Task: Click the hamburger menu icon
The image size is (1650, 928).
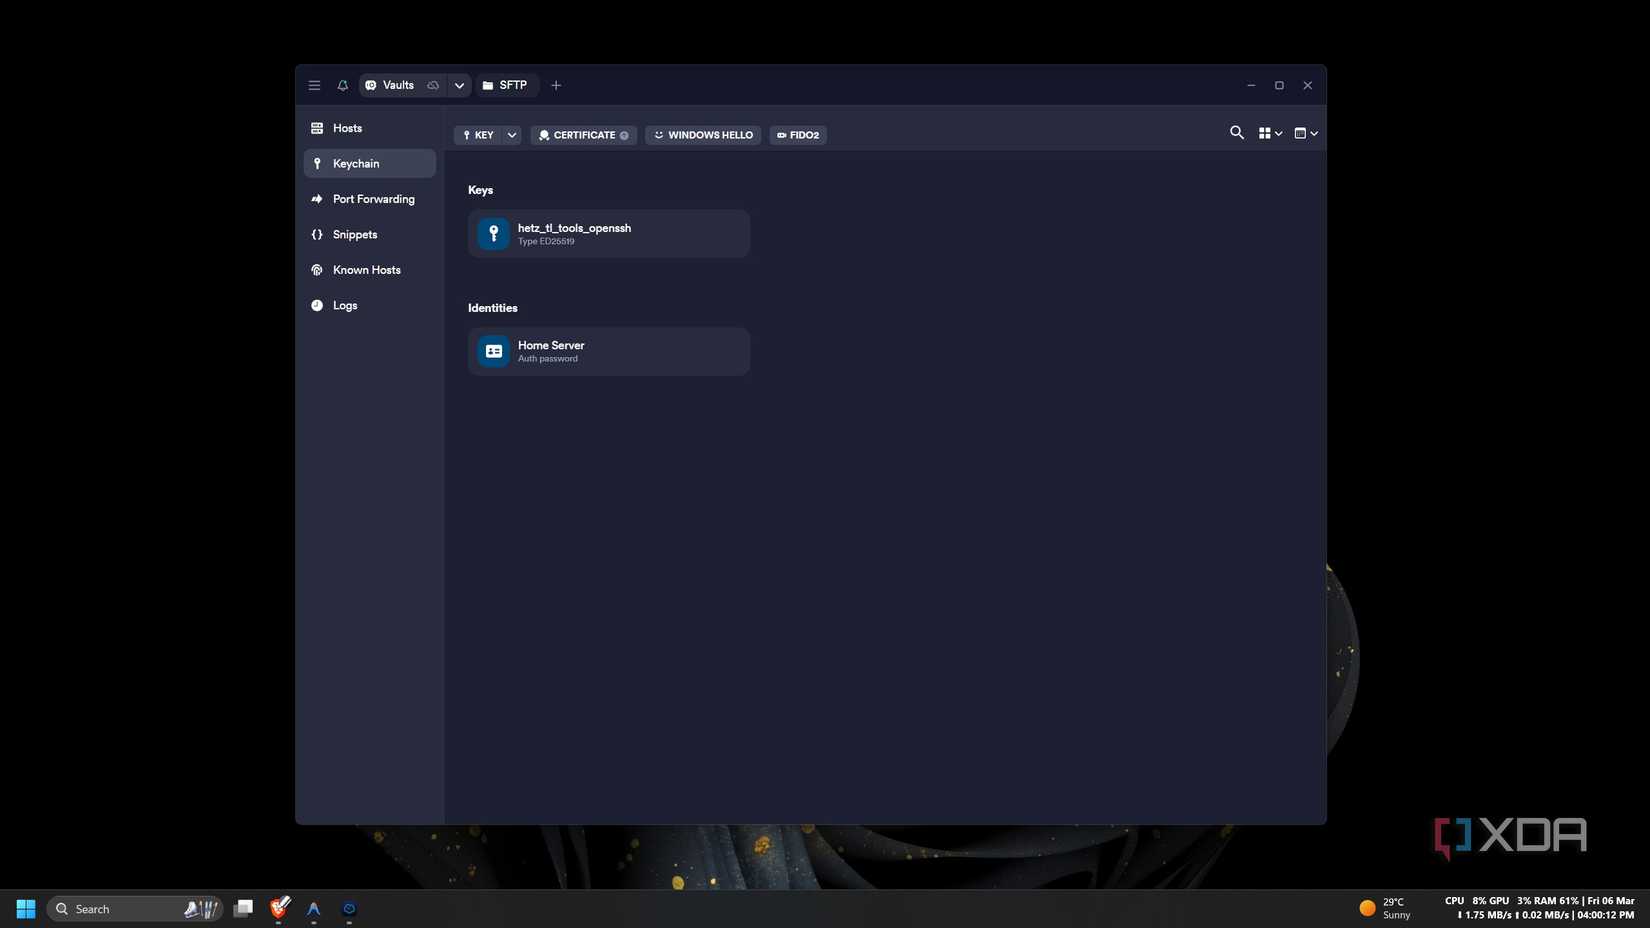Action: (314, 85)
